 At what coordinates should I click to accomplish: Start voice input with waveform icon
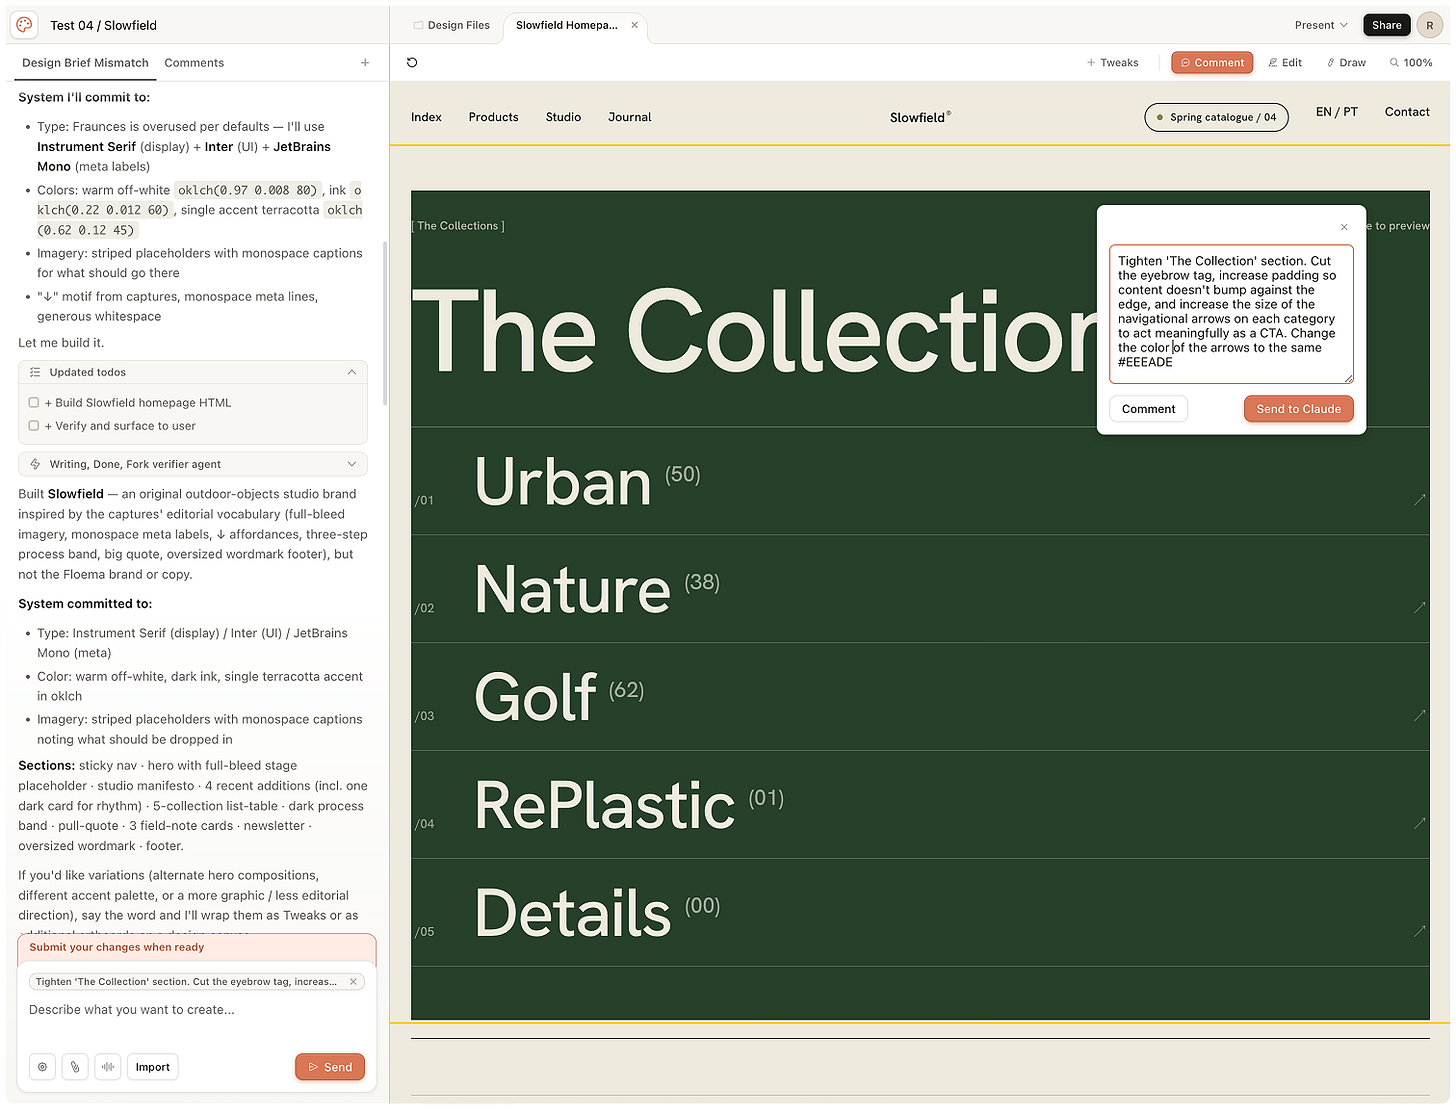[108, 1067]
